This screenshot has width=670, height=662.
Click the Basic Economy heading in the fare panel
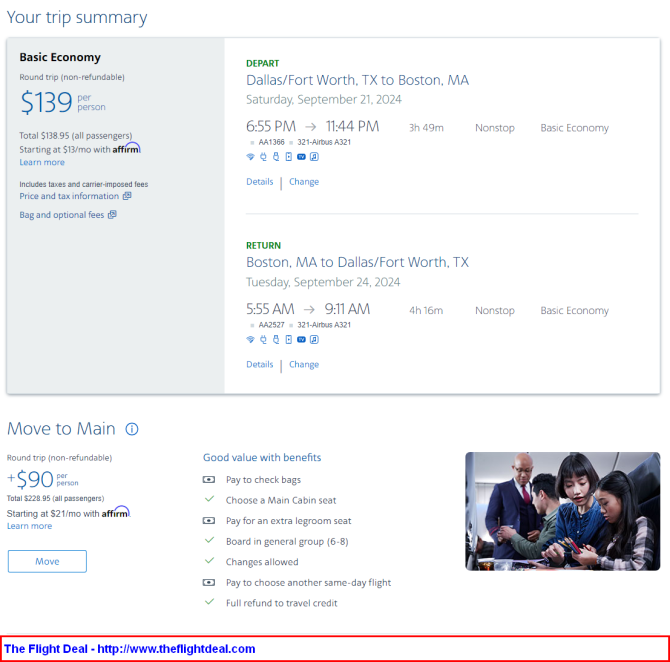(x=60, y=57)
